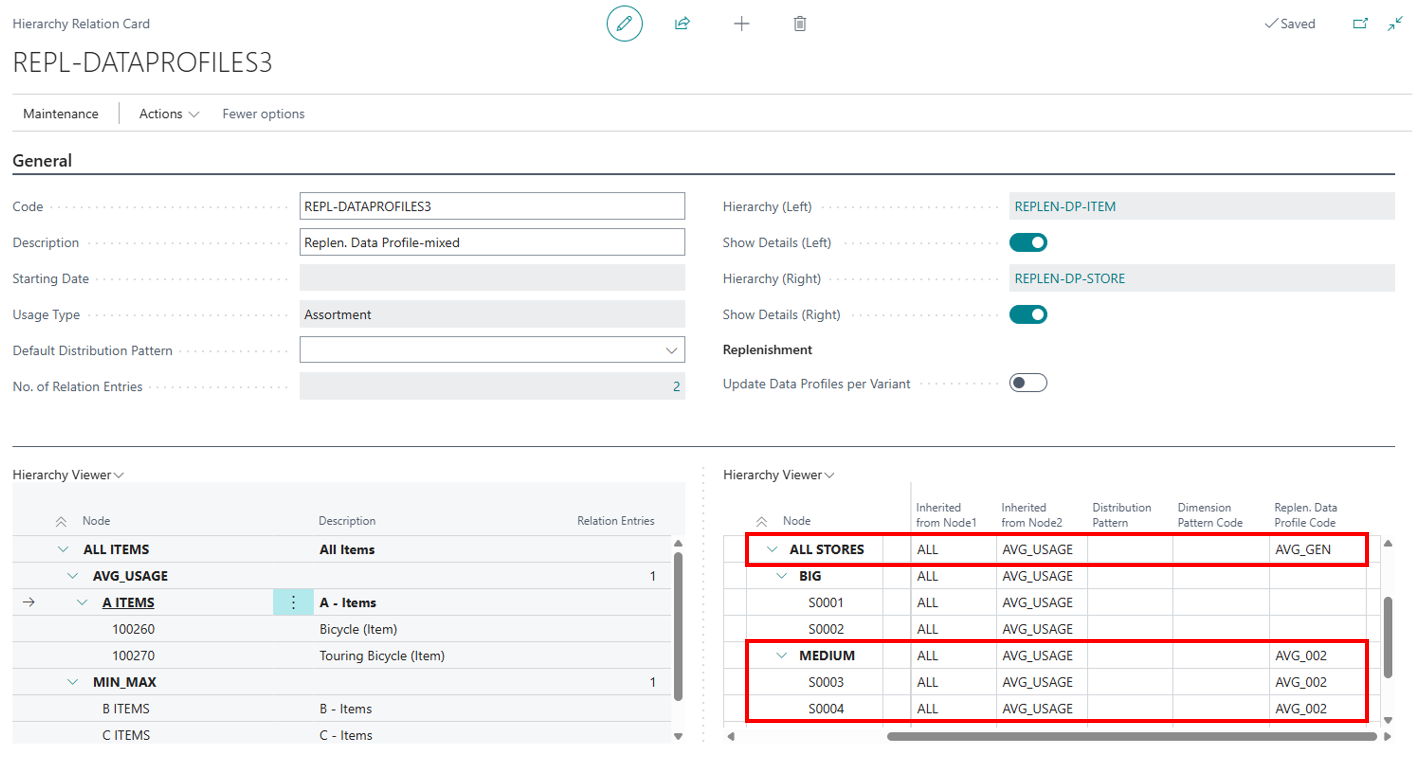Collapse the AVG_USAGE node
This screenshot has height=760, width=1425.
click(73, 576)
